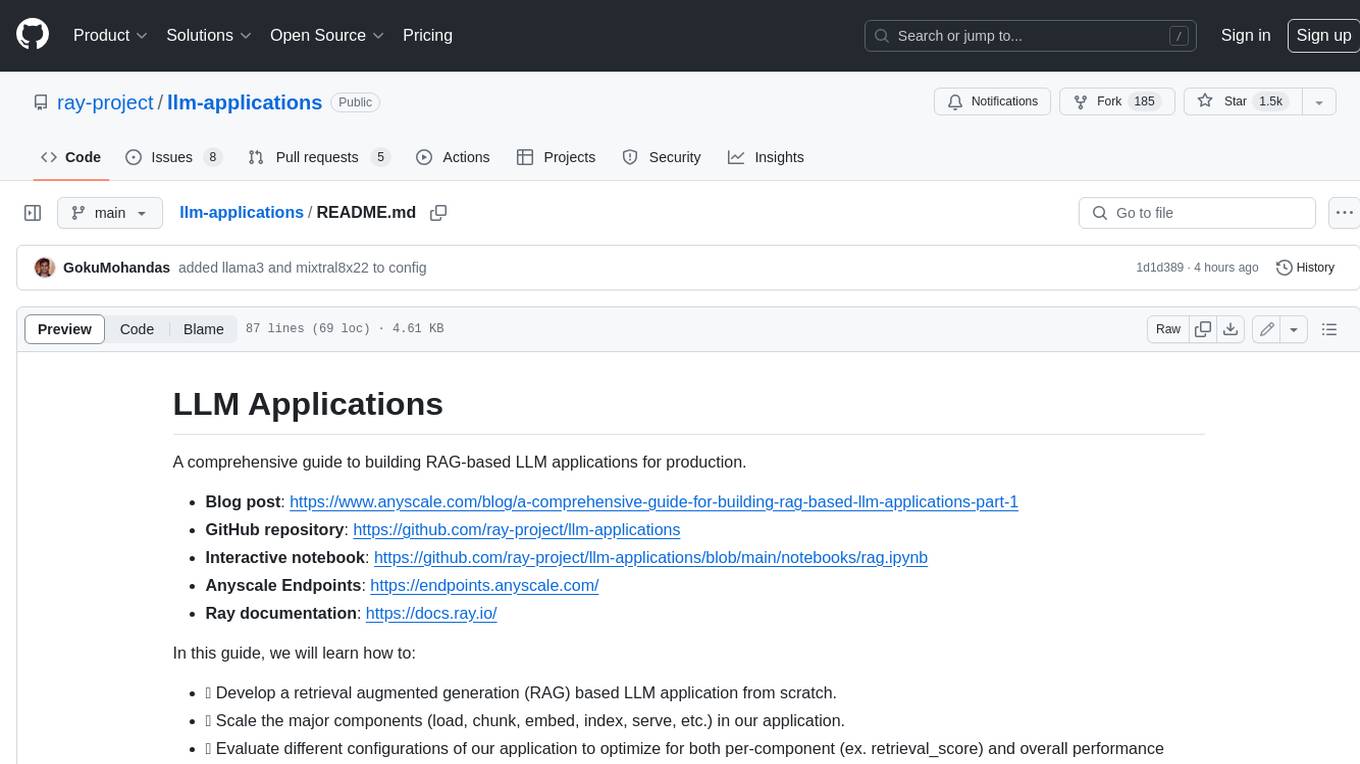This screenshot has height=764, width=1360.
Task: Click the pencil edit file icon
Action: (1267, 329)
